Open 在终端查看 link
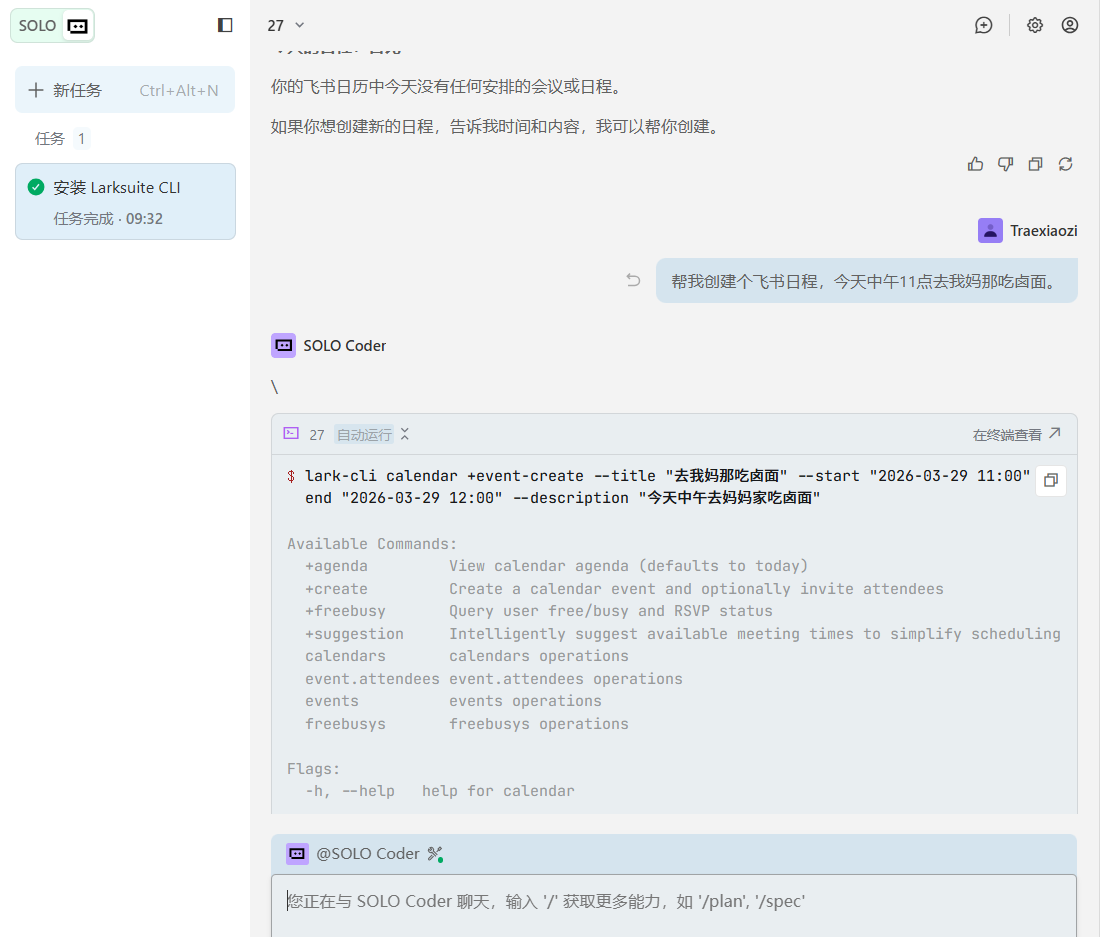Viewport: 1100px width, 937px height. click(1016, 435)
